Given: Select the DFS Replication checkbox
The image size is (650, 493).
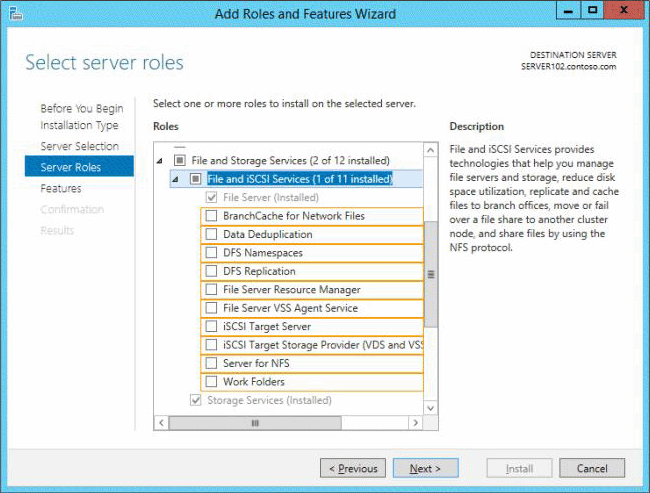Looking at the screenshot, I should [x=211, y=271].
